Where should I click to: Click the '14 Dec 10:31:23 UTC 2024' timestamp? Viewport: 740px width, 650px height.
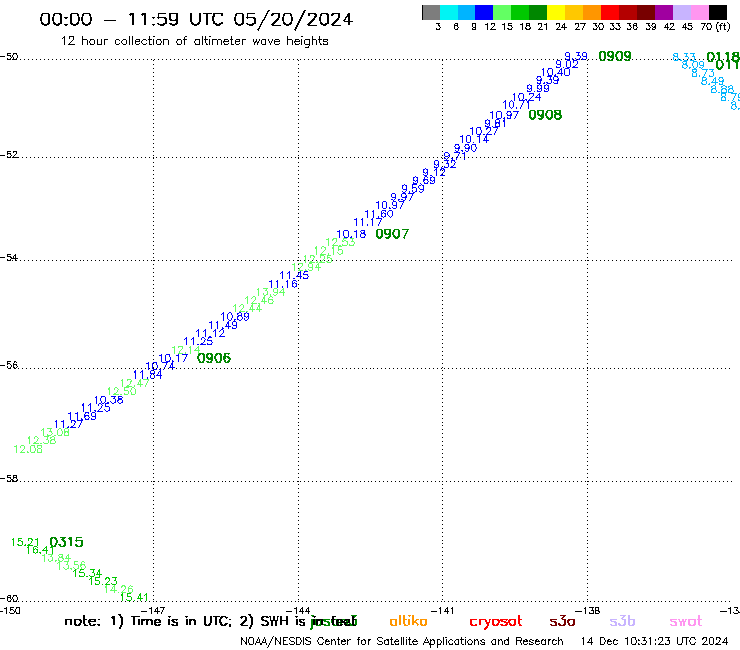(655, 641)
